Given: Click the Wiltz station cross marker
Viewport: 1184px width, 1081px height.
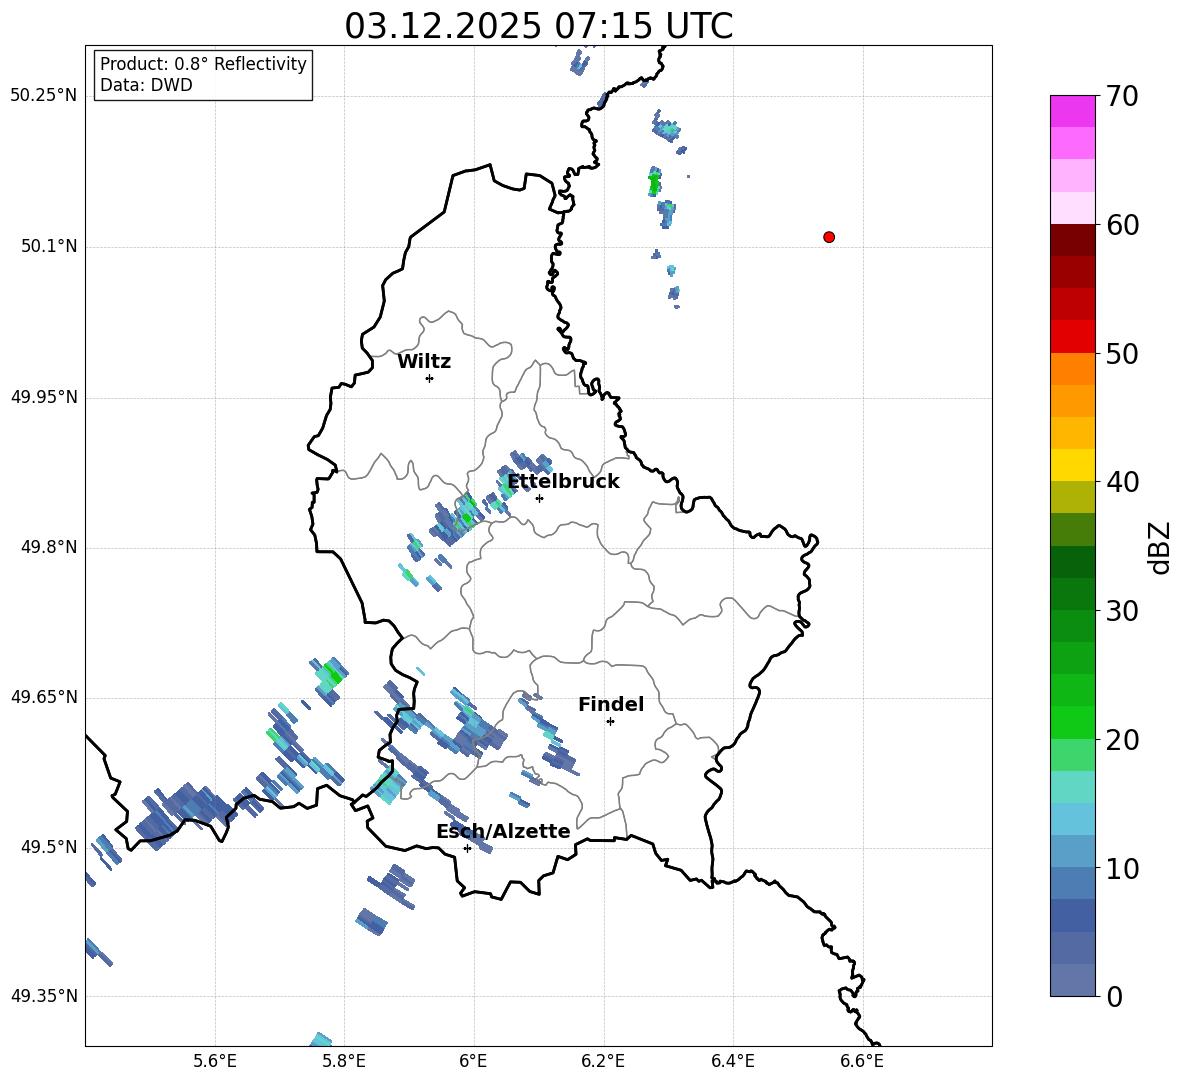Looking at the screenshot, I should pos(429,378).
